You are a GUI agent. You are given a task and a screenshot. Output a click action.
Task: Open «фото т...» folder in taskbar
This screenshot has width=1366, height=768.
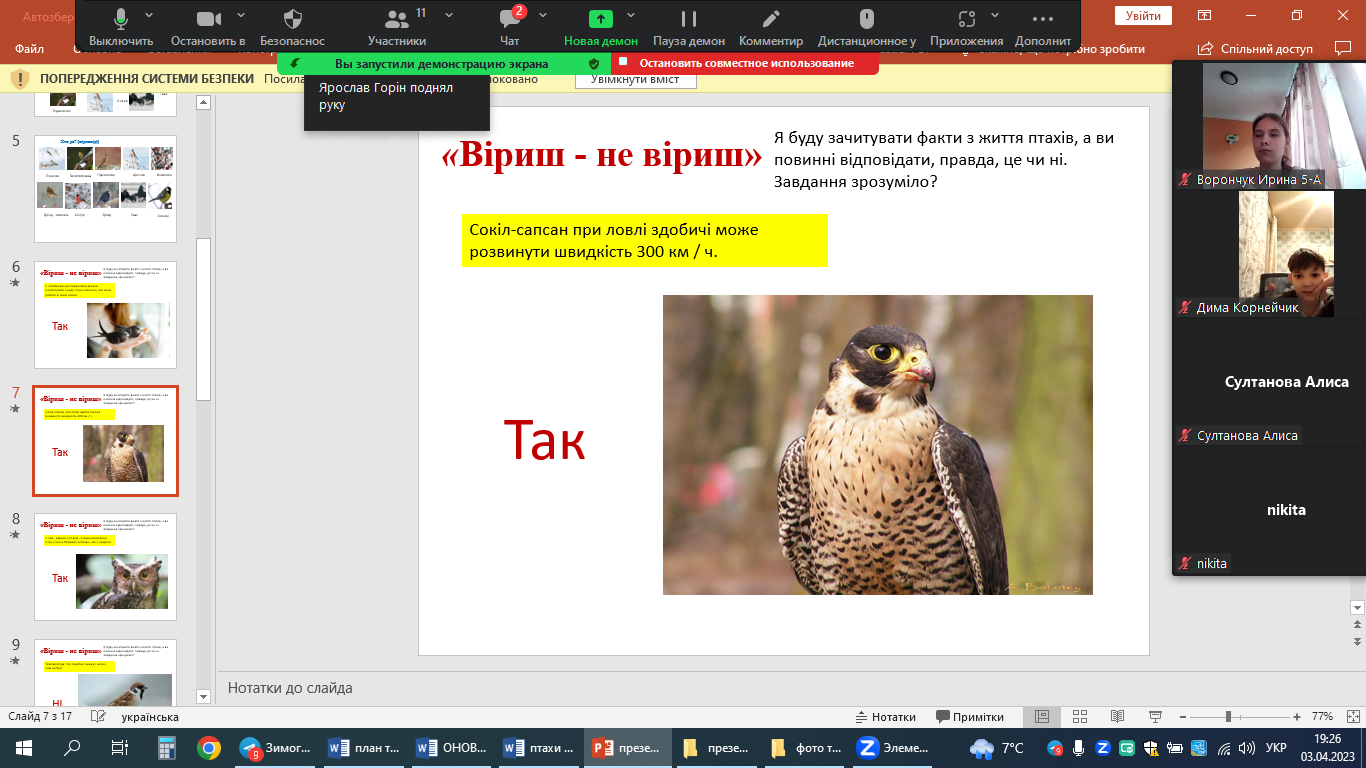coord(806,748)
